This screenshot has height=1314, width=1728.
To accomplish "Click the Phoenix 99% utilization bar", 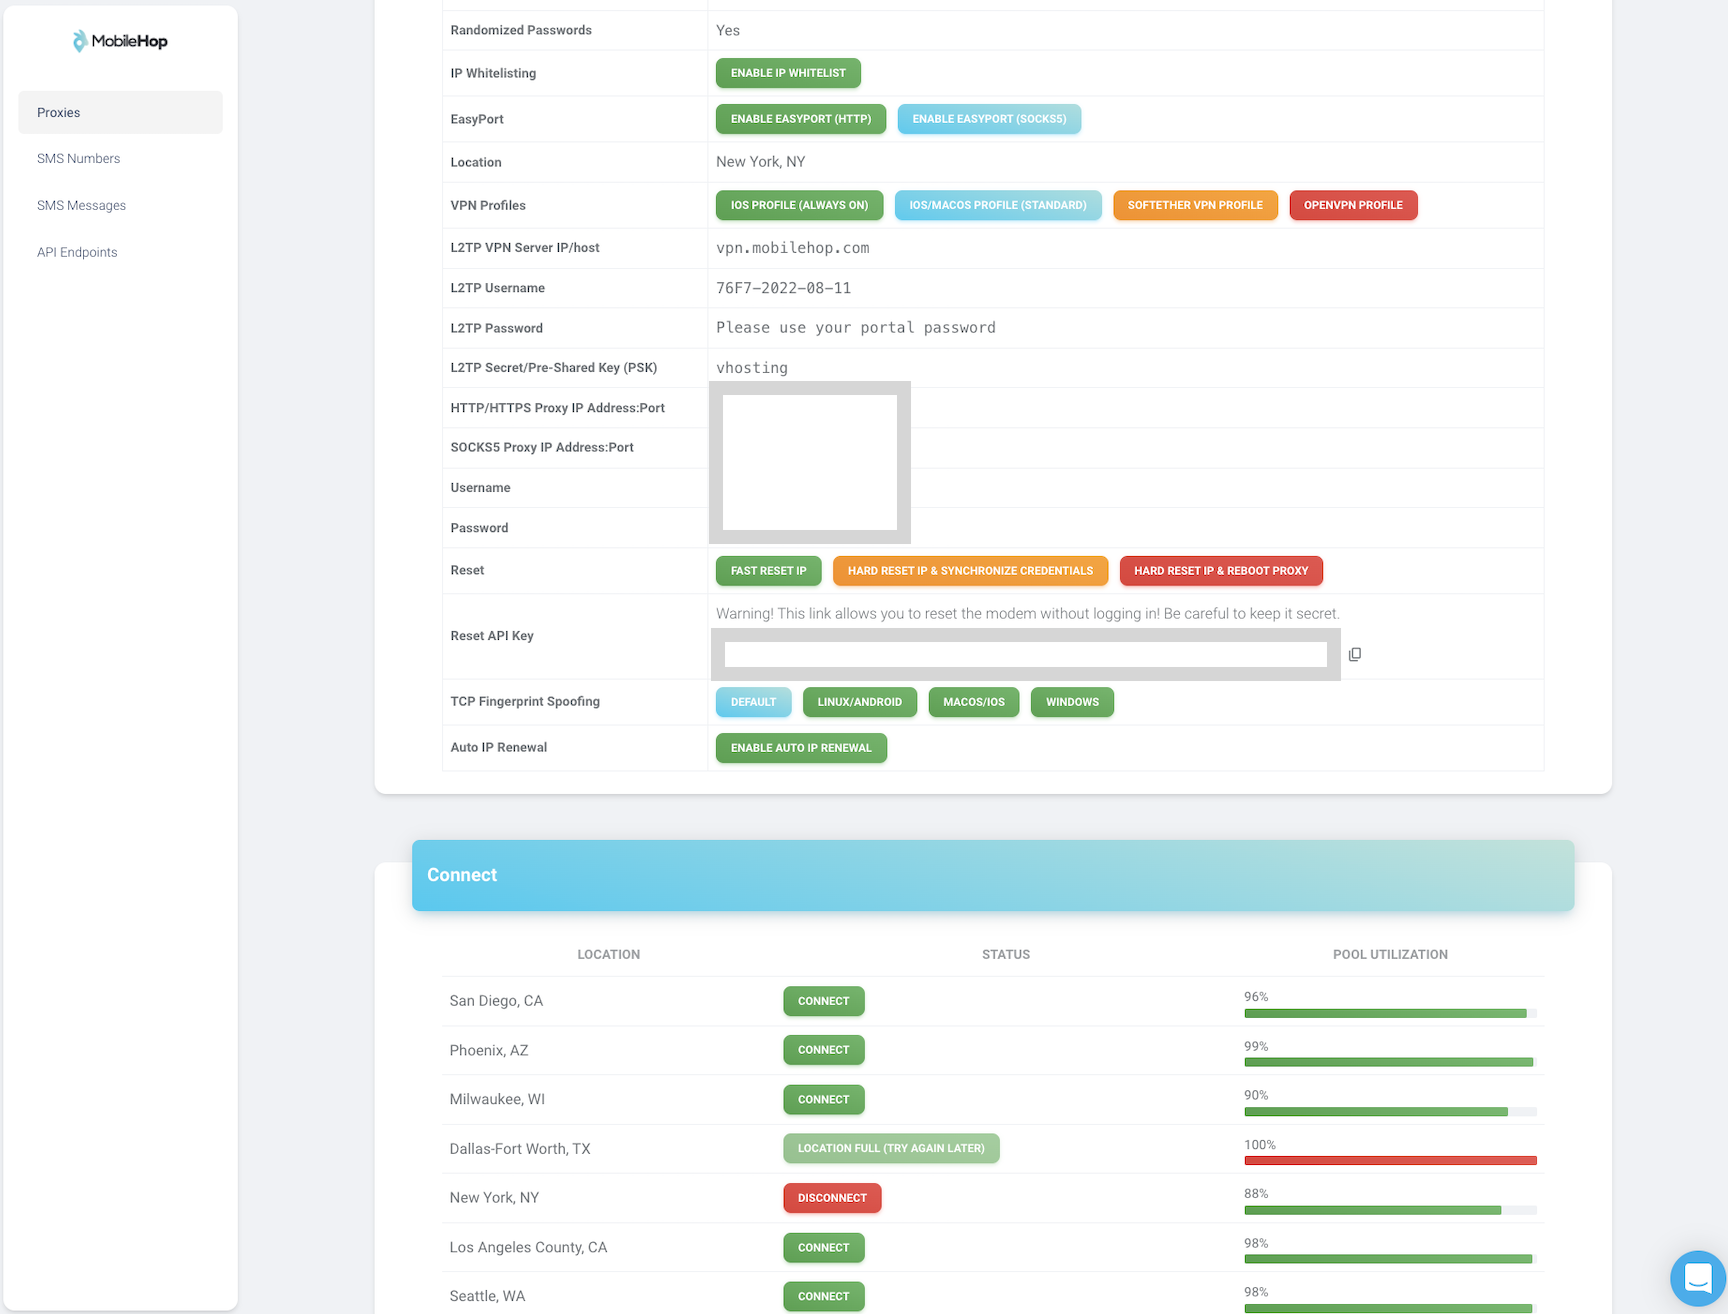I will click(x=1390, y=1063).
